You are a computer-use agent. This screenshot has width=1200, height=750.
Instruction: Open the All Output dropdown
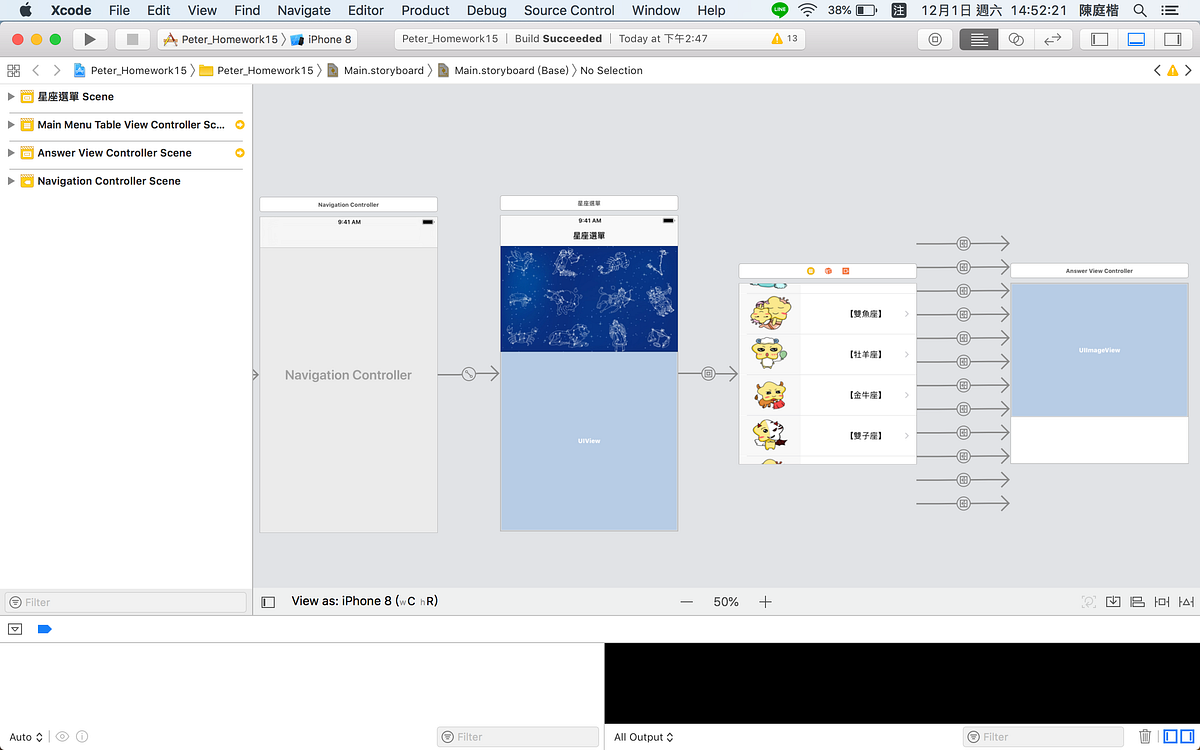[642, 737]
